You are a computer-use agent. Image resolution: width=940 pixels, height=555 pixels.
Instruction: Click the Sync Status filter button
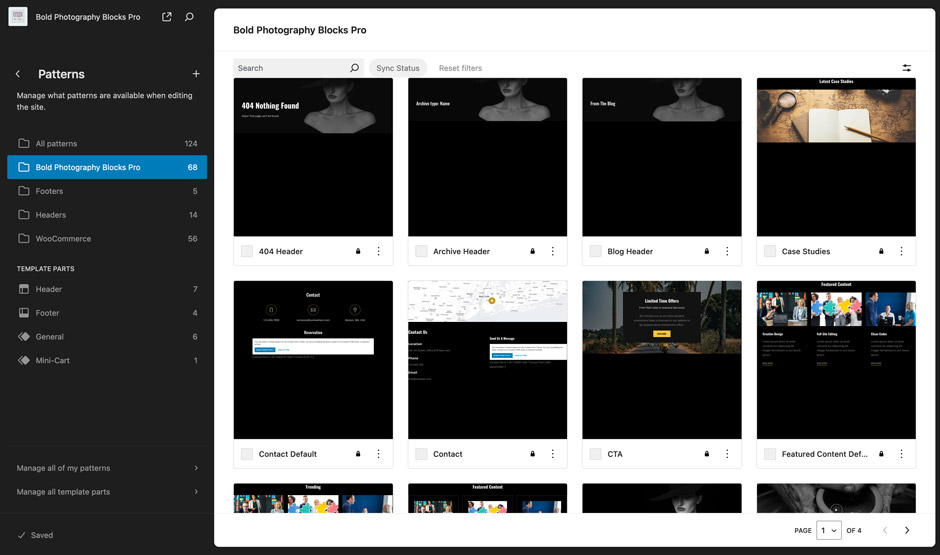(x=397, y=68)
